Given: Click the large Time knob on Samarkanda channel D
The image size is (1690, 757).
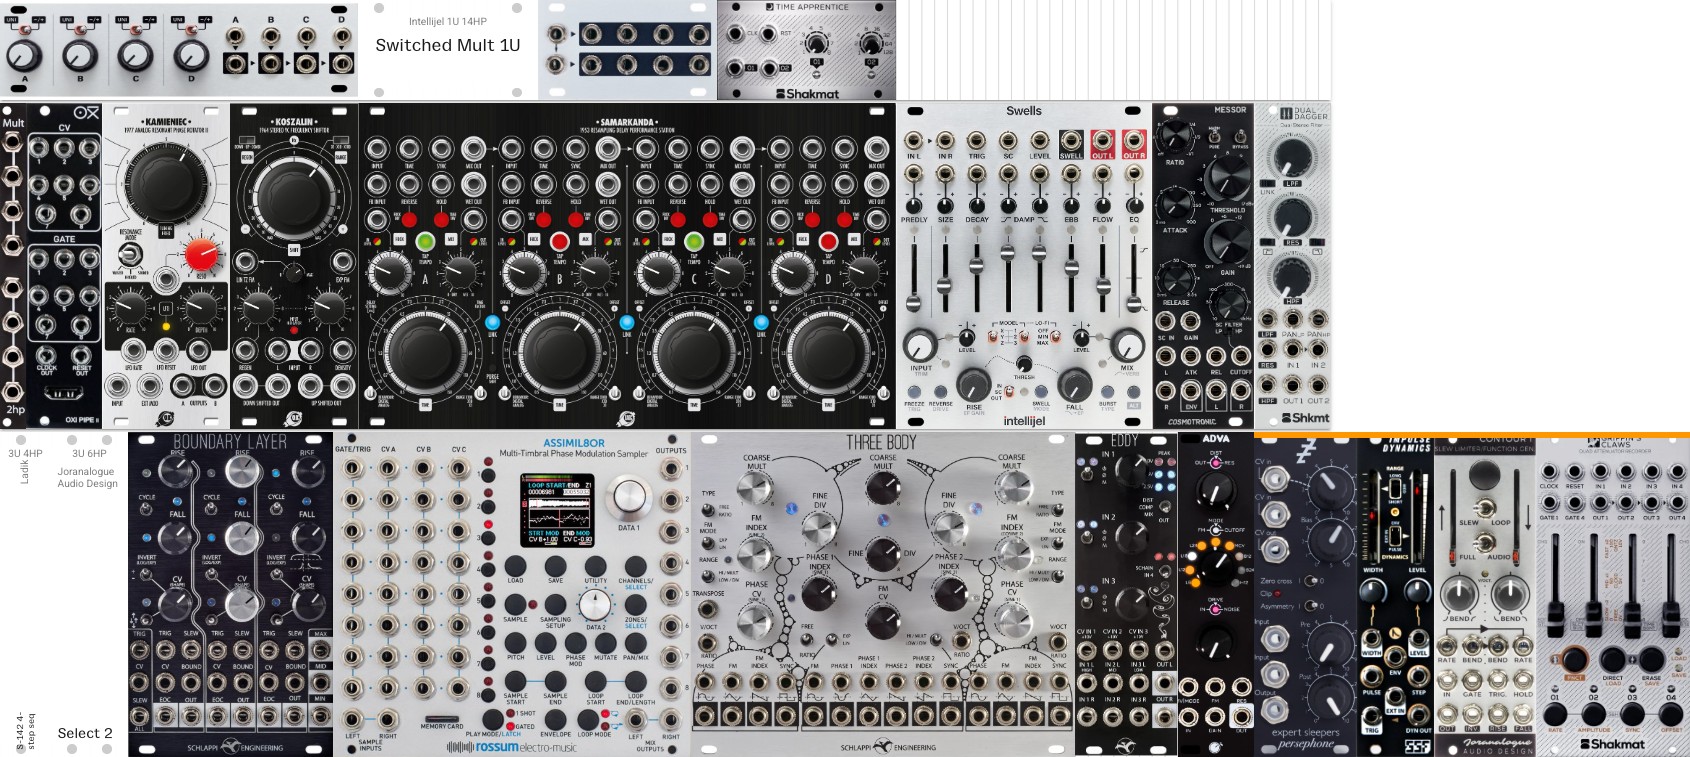Looking at the screenshot, I should (x=829, y=351).
